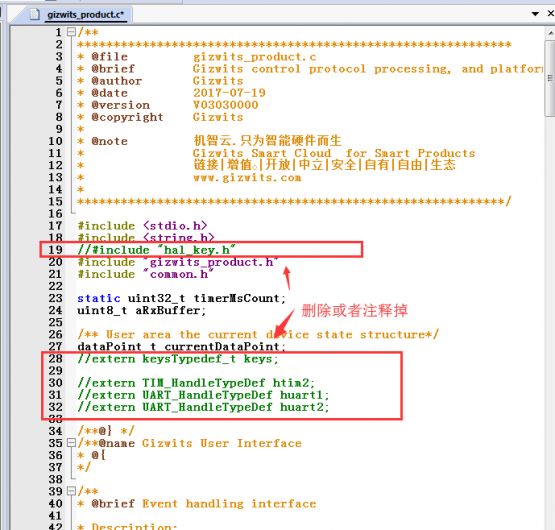Close the gizwits_product.c editor tab

pyautogui.click(x=551, y=13)
